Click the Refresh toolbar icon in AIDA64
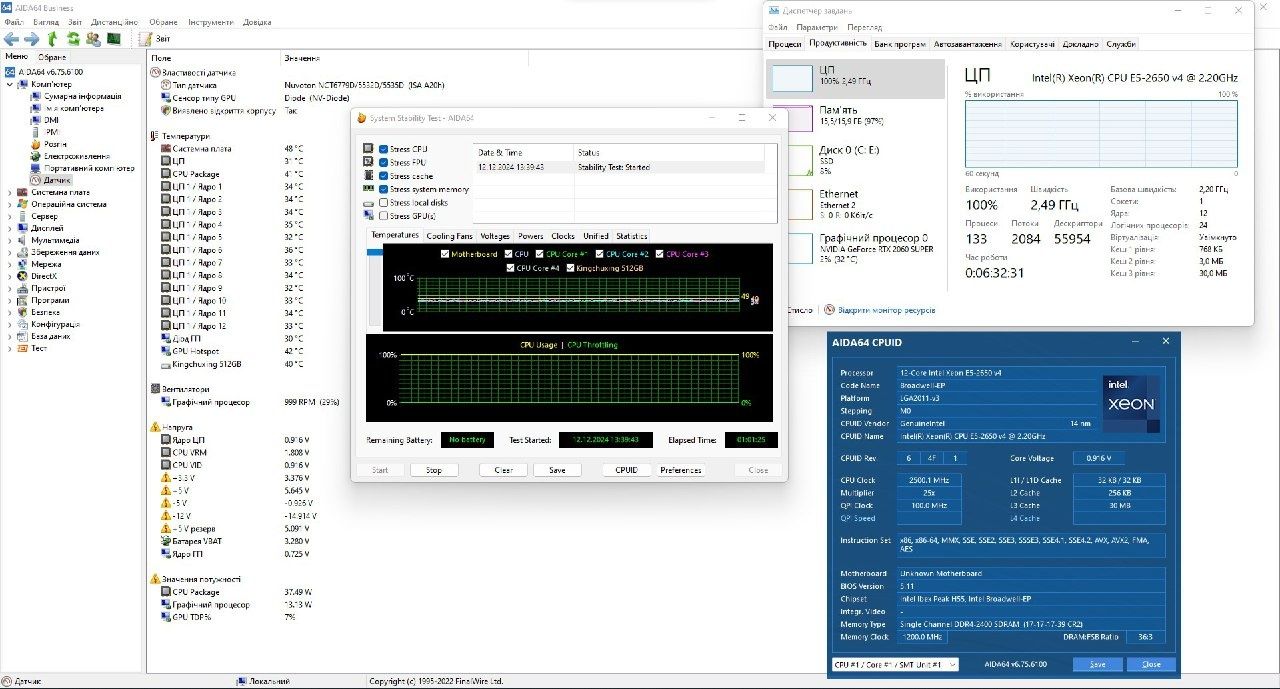 tap(73, 39)
